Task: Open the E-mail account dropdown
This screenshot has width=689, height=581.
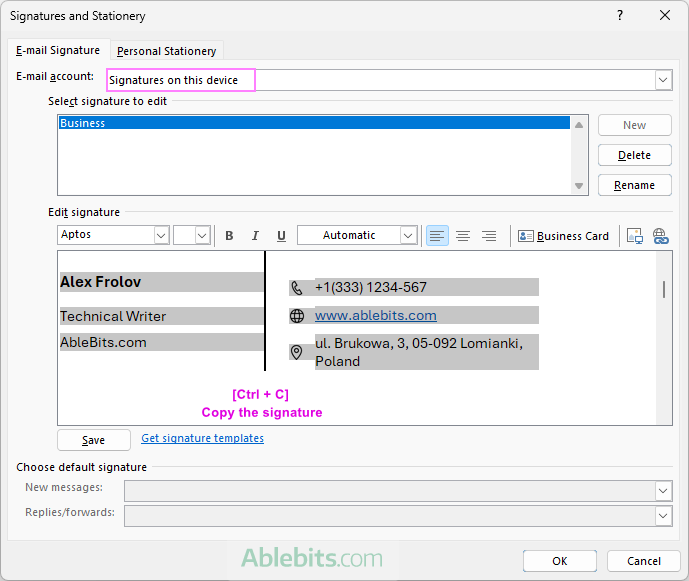Action: pyautogui.click(x=664, y=80)
